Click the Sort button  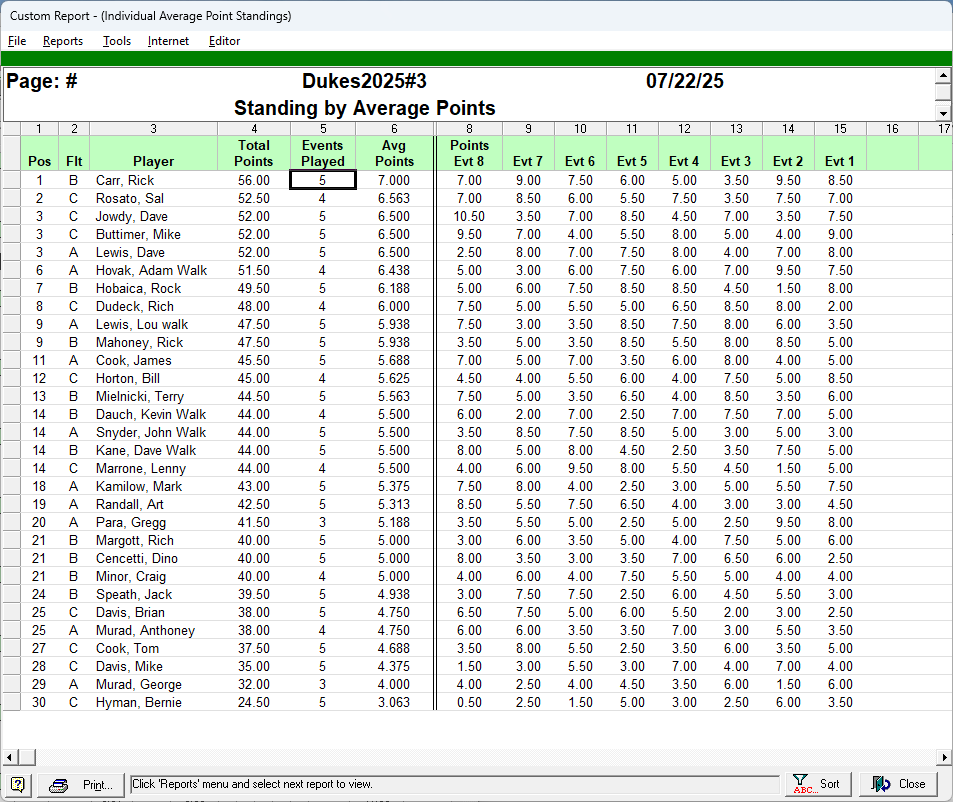[817, 784]
